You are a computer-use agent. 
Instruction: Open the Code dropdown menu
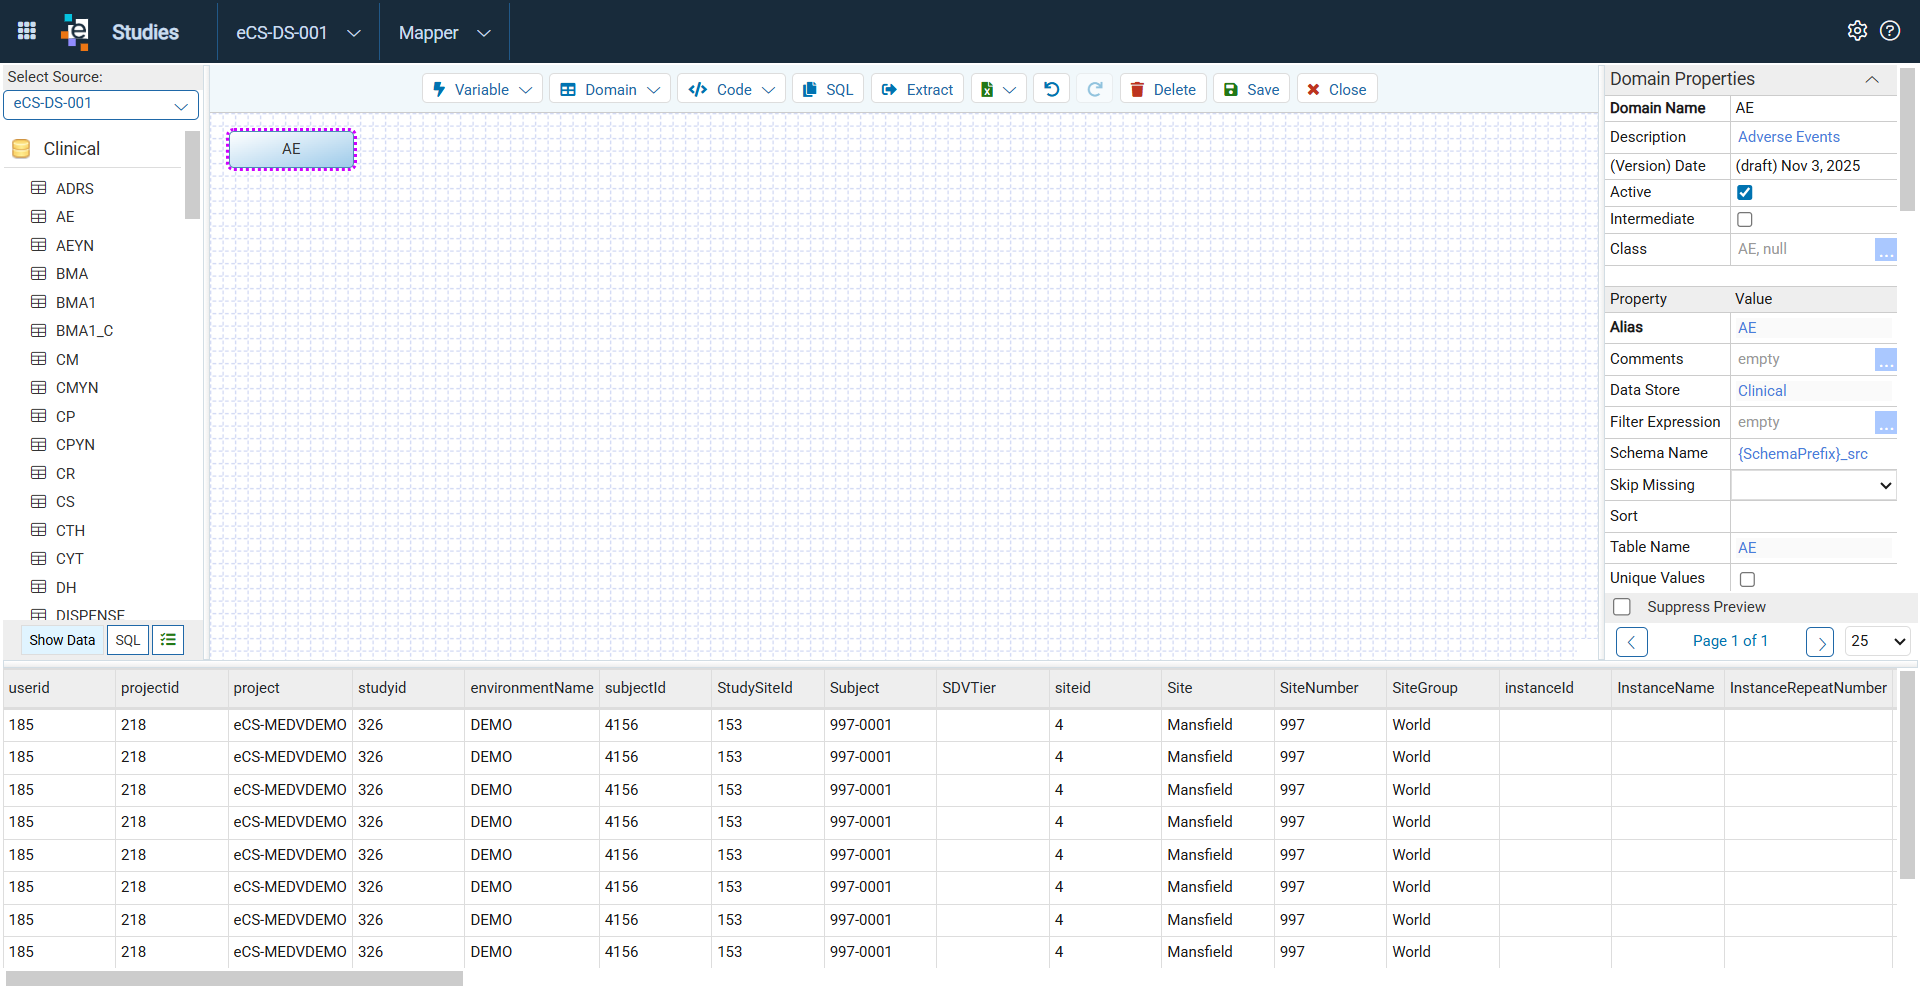[731, 89]
